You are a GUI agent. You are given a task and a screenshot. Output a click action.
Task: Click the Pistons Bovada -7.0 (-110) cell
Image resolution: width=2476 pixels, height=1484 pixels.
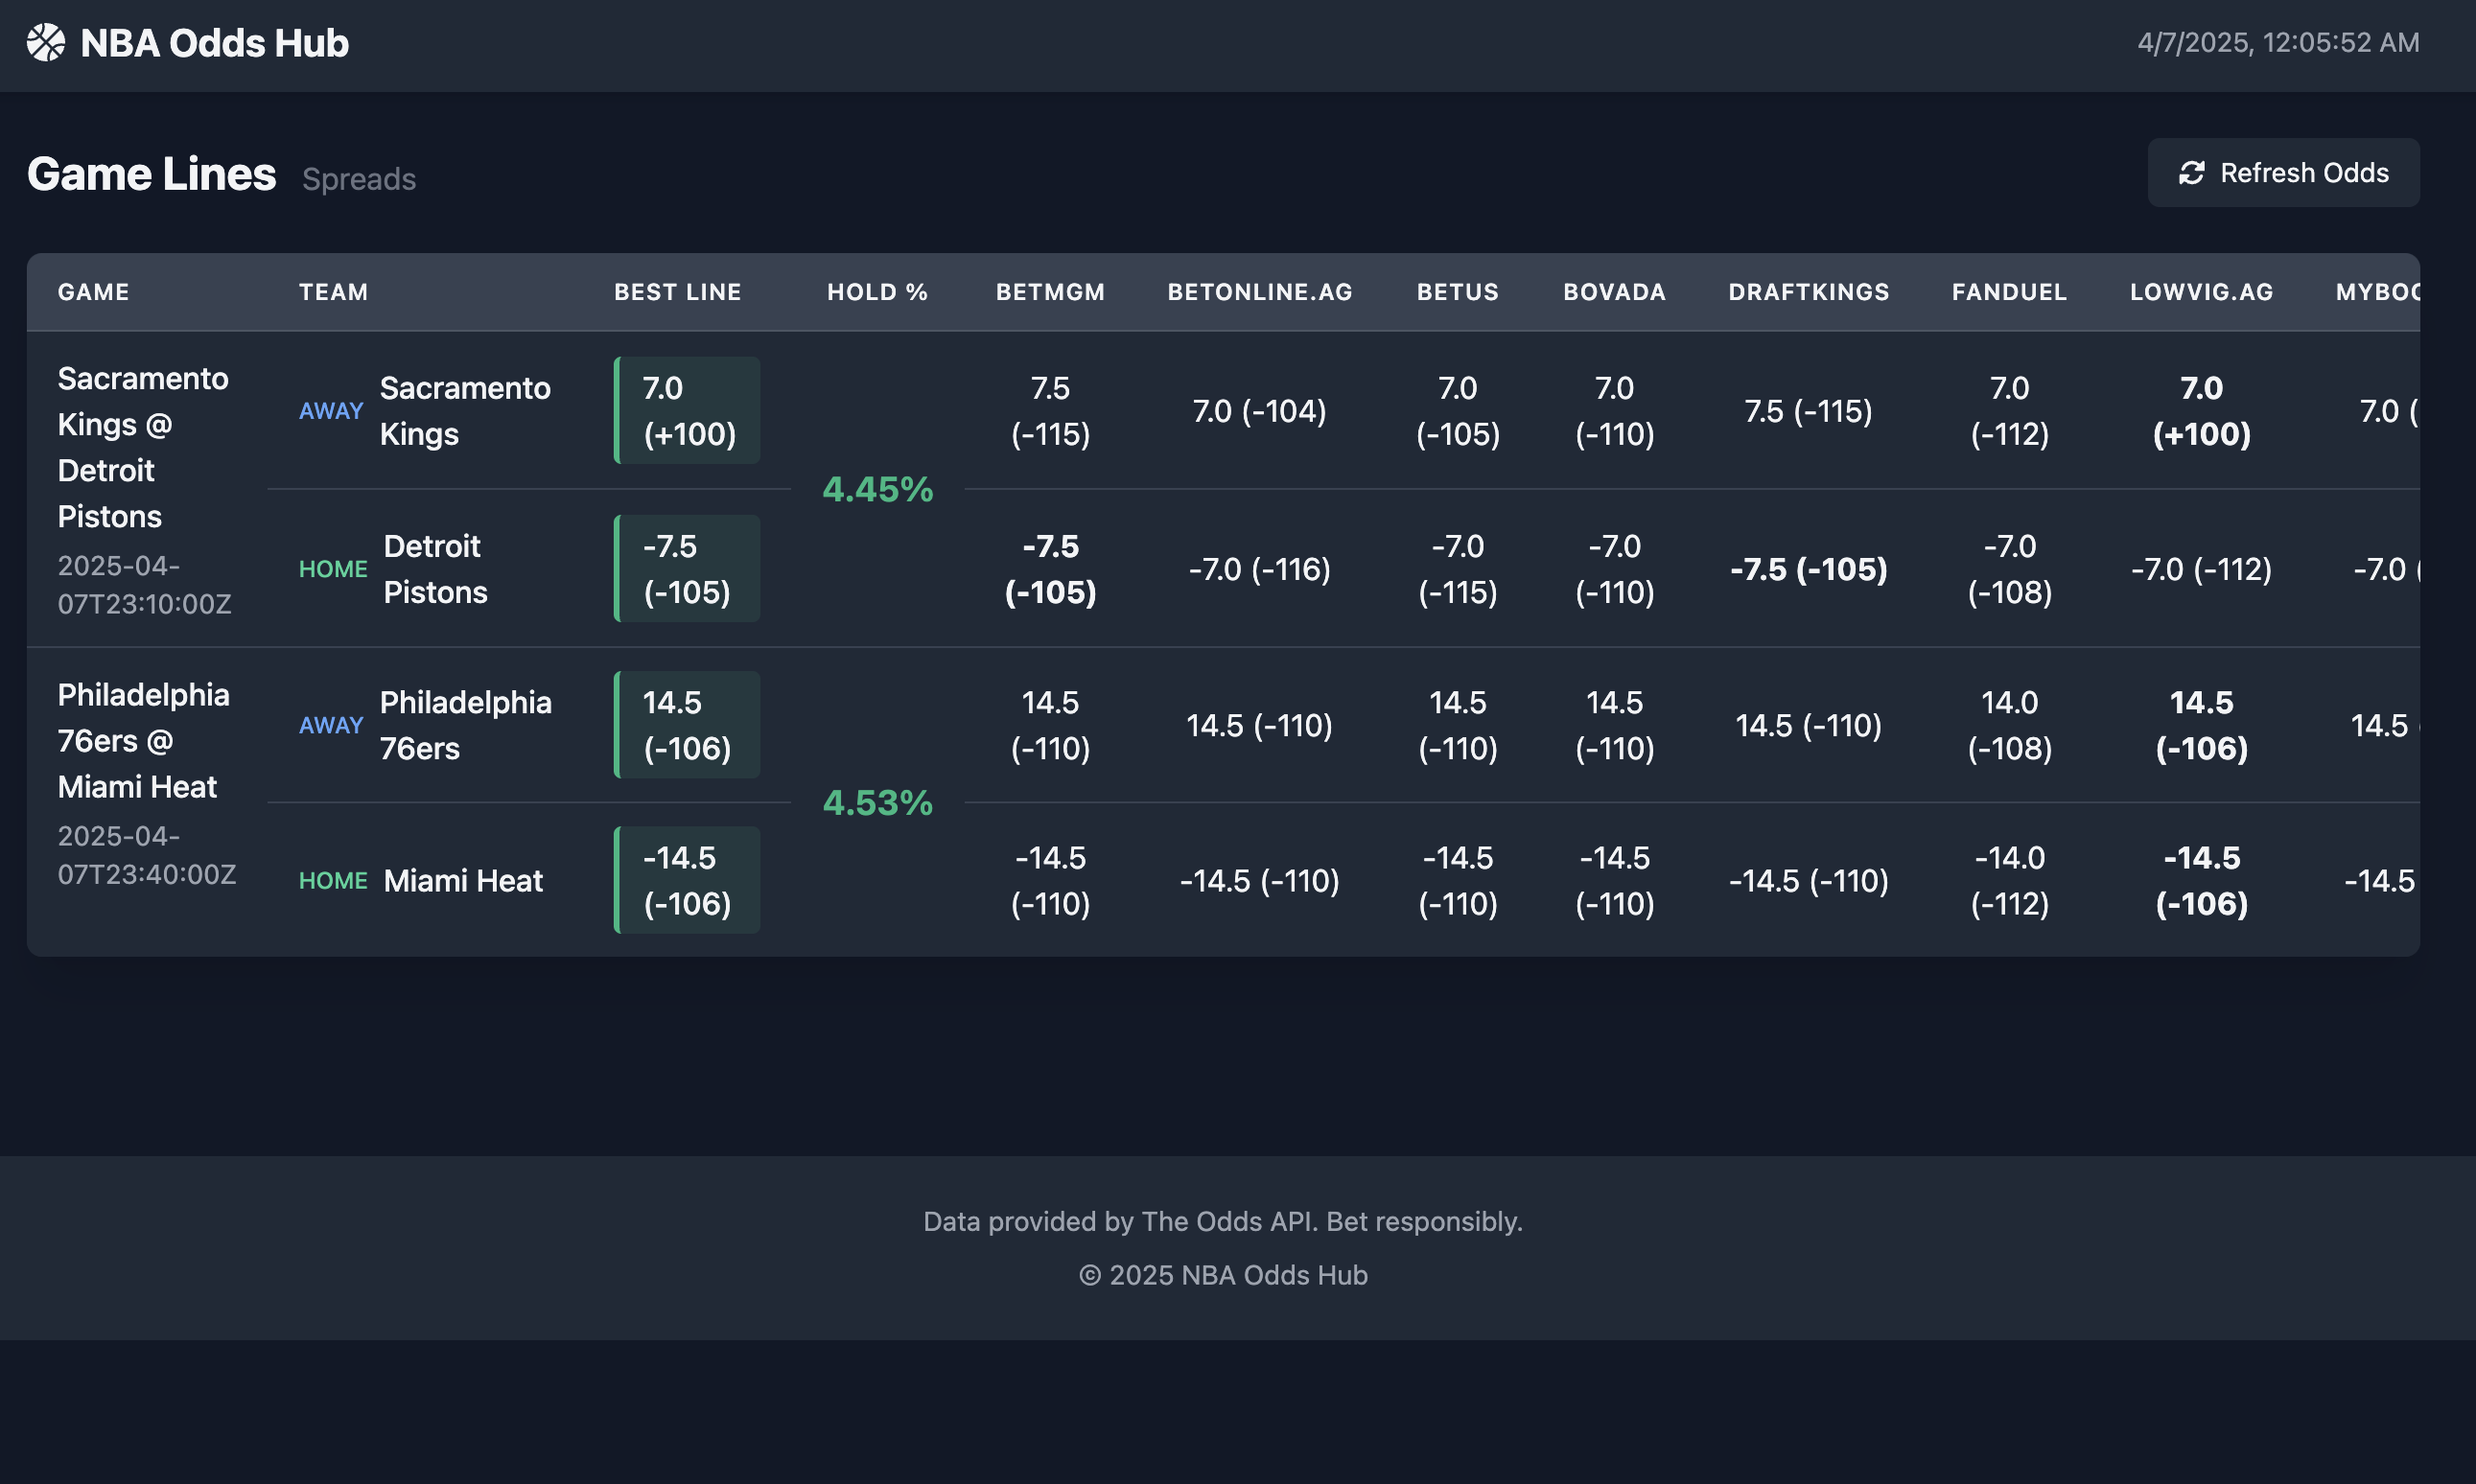[1614, 568]
